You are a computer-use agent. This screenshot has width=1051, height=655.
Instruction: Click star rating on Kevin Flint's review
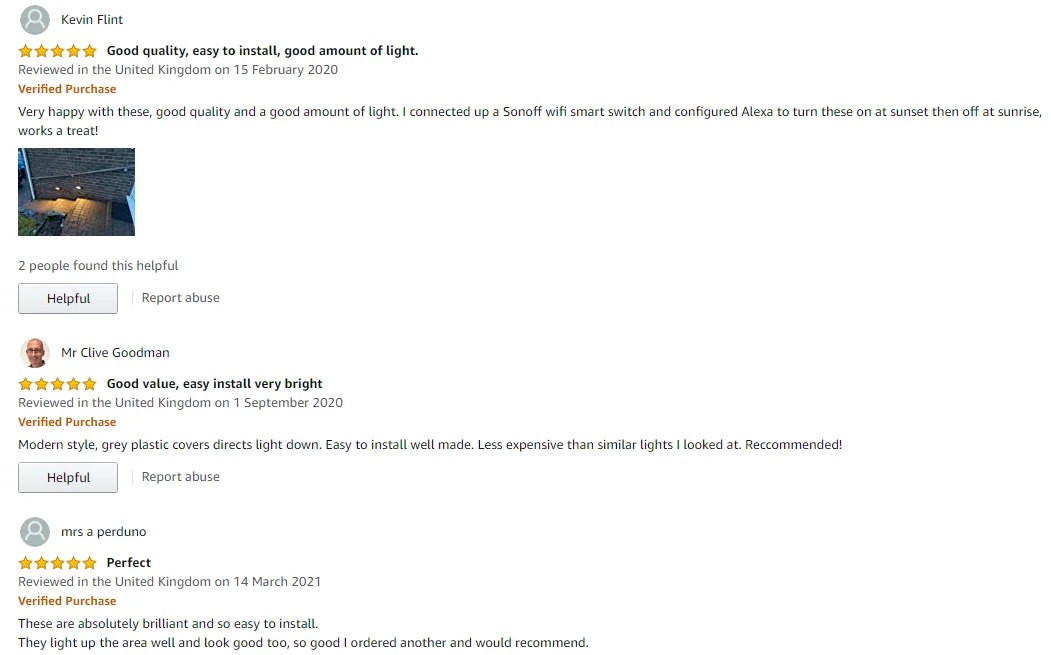point(57,51)
